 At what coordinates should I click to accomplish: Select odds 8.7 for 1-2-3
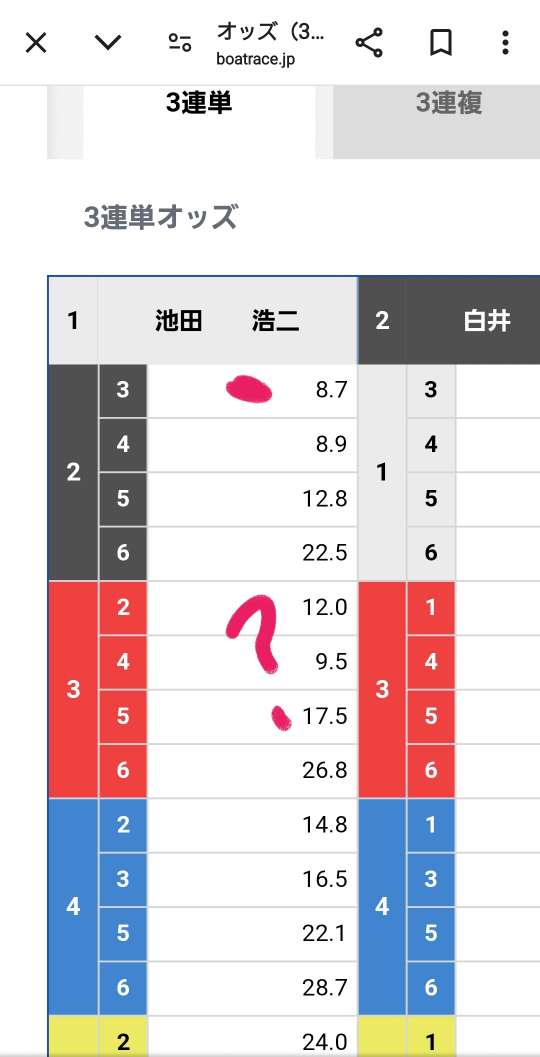click(252, 391)
